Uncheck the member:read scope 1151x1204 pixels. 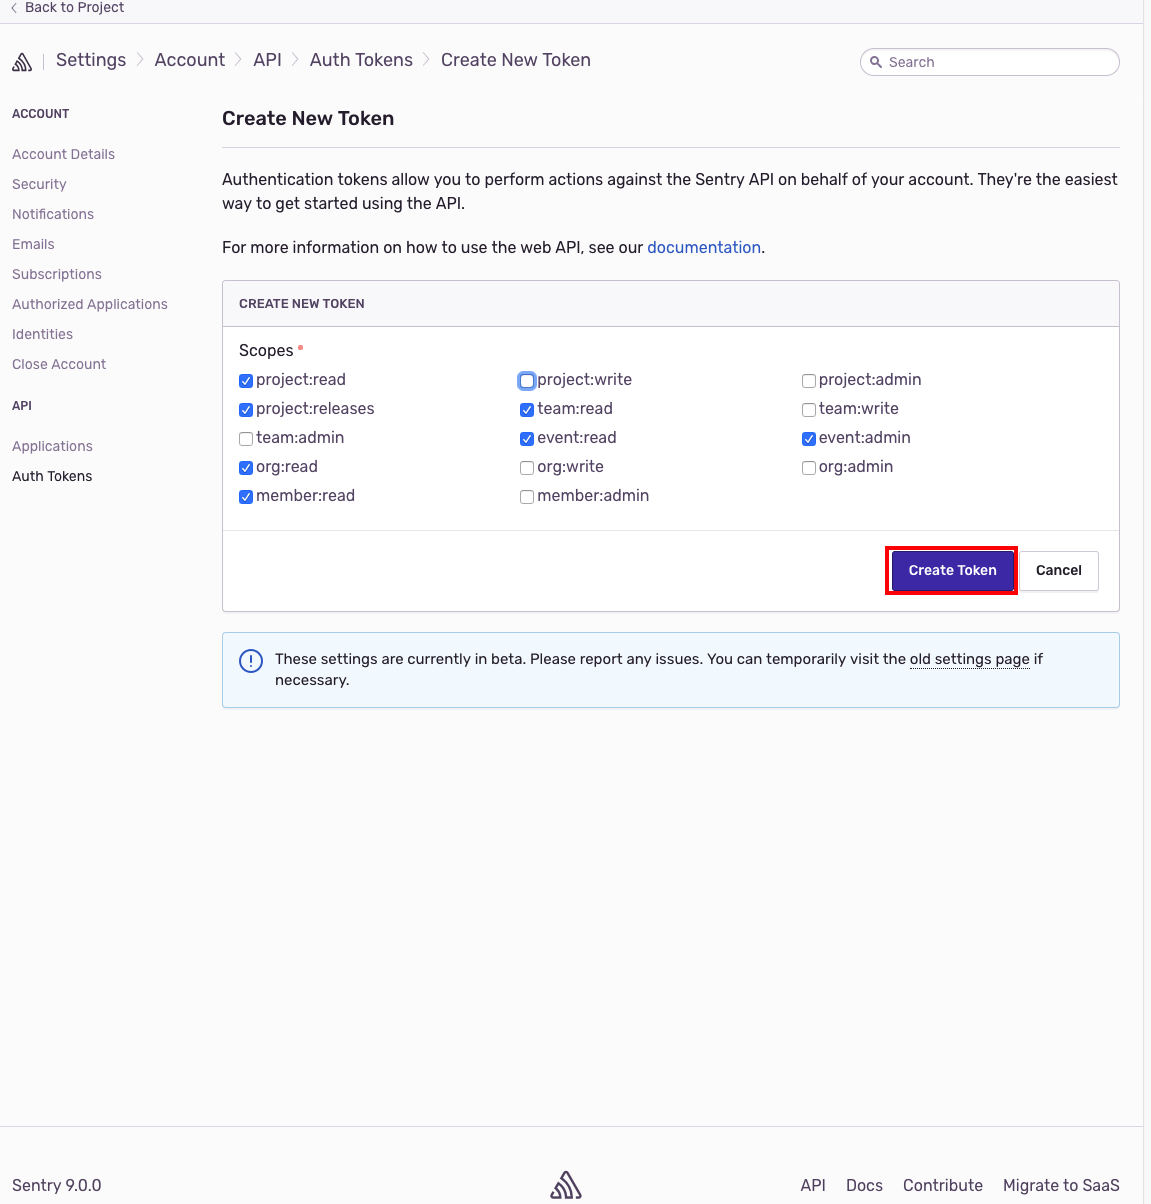(x=246, y=497)
